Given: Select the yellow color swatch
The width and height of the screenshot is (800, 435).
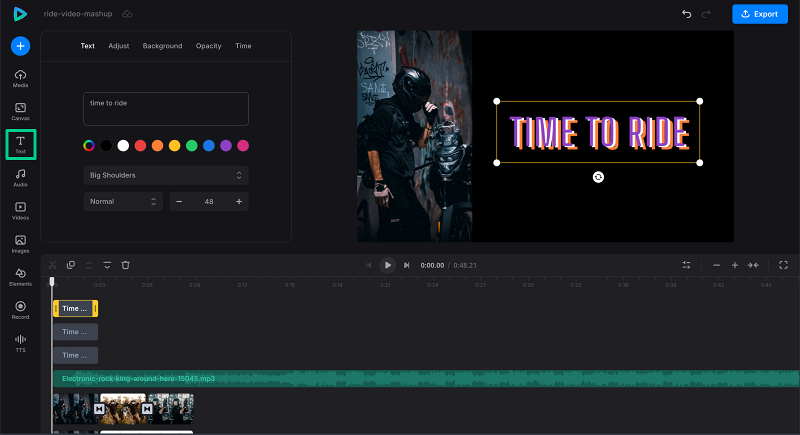Looking at the screenshot, I should (174, 146).
